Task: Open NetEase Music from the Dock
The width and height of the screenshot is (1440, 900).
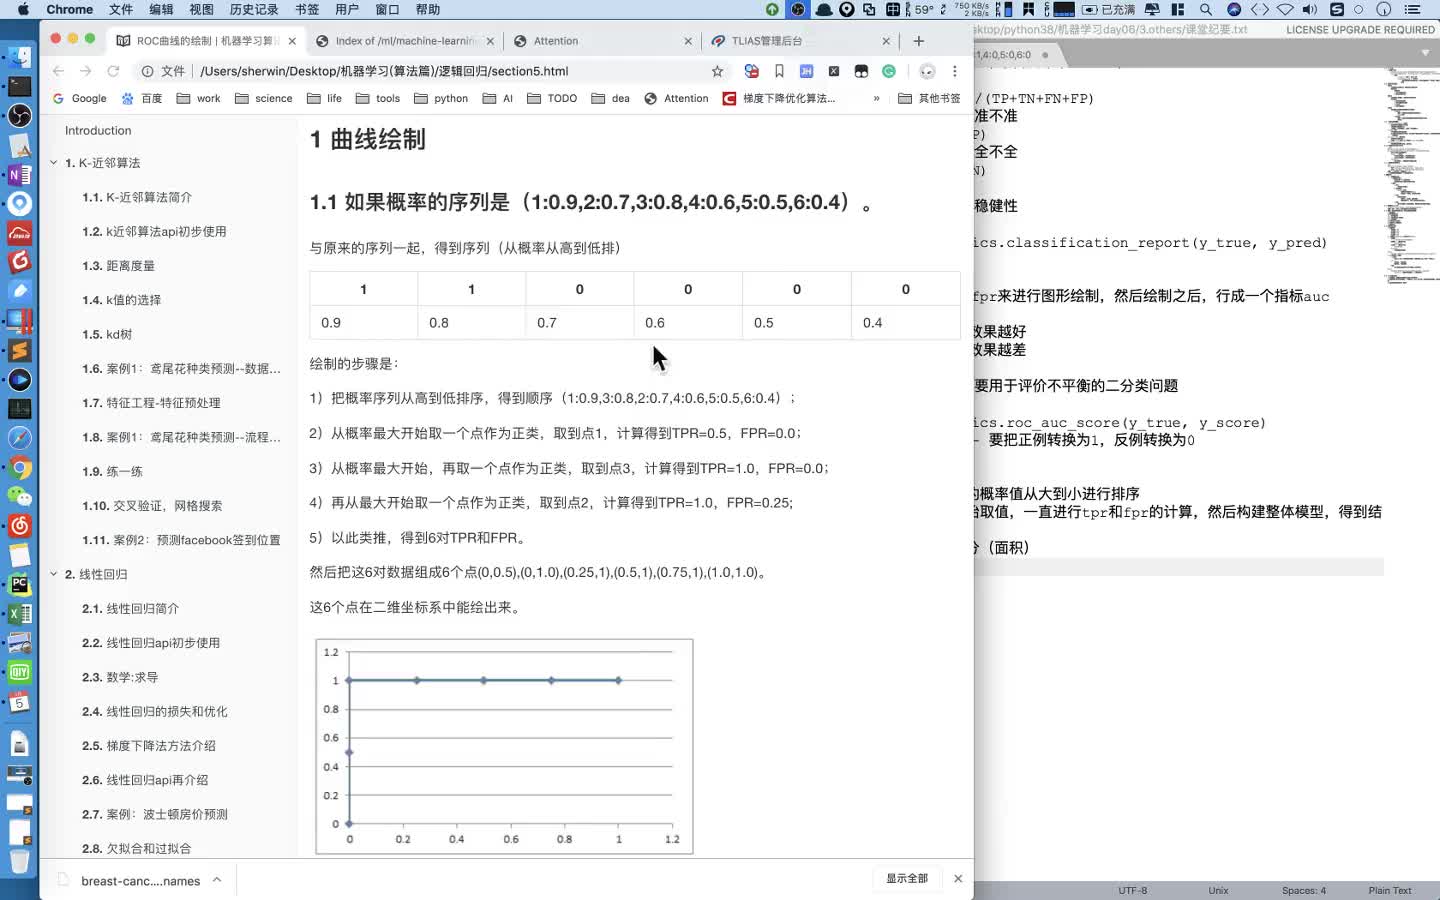Action: (x=20, y=526)
